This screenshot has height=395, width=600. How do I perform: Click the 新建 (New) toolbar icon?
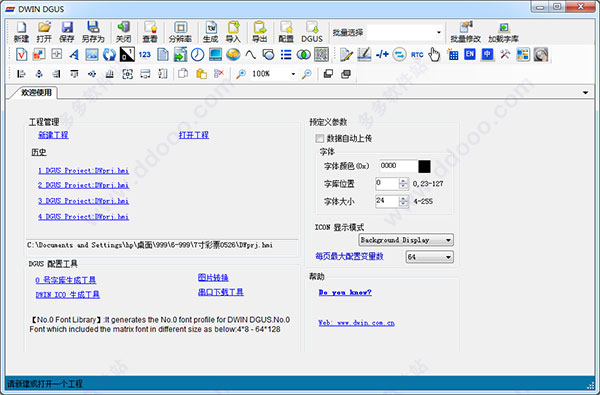[21, 31]
